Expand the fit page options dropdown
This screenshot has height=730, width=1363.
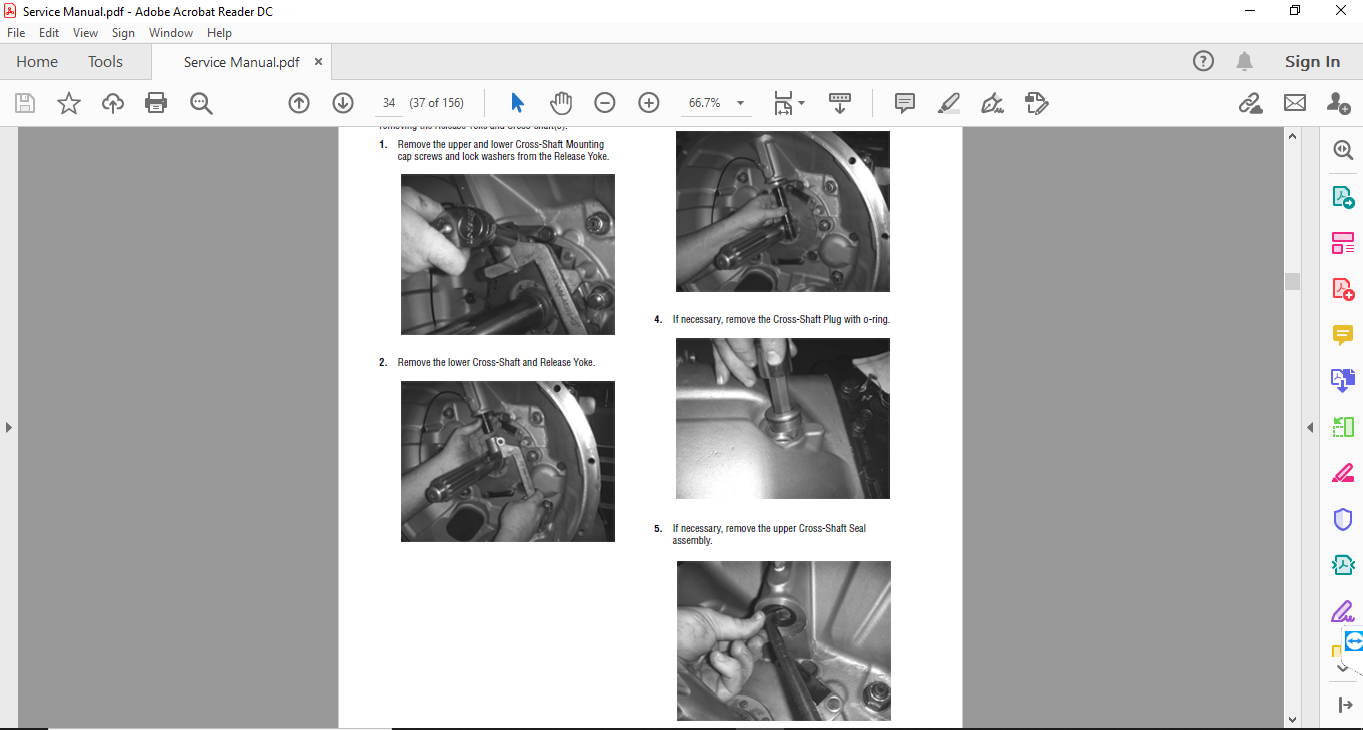[x=801, y=103]
